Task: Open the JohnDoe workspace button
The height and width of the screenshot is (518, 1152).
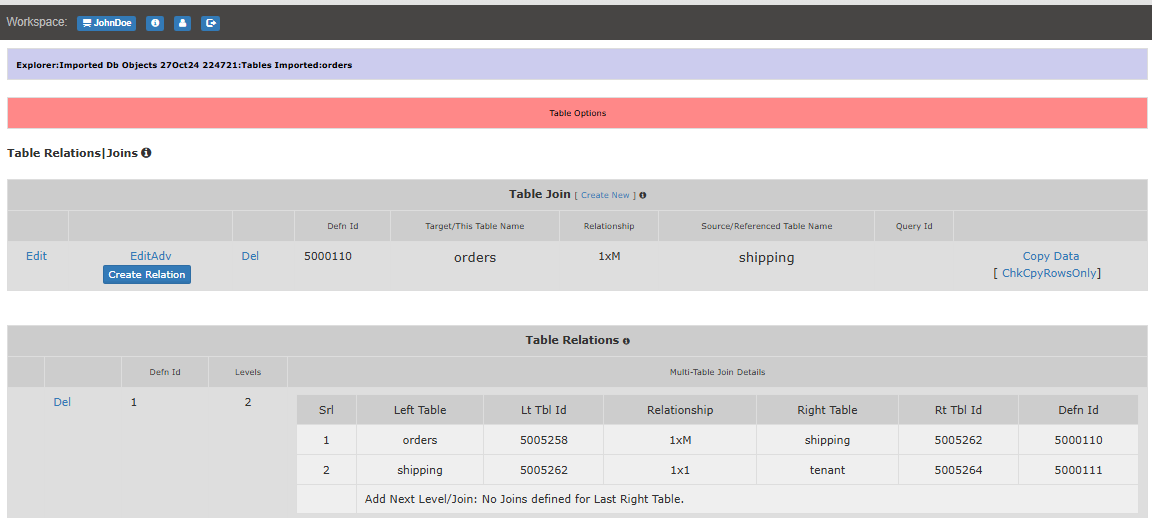Action: 107,23
